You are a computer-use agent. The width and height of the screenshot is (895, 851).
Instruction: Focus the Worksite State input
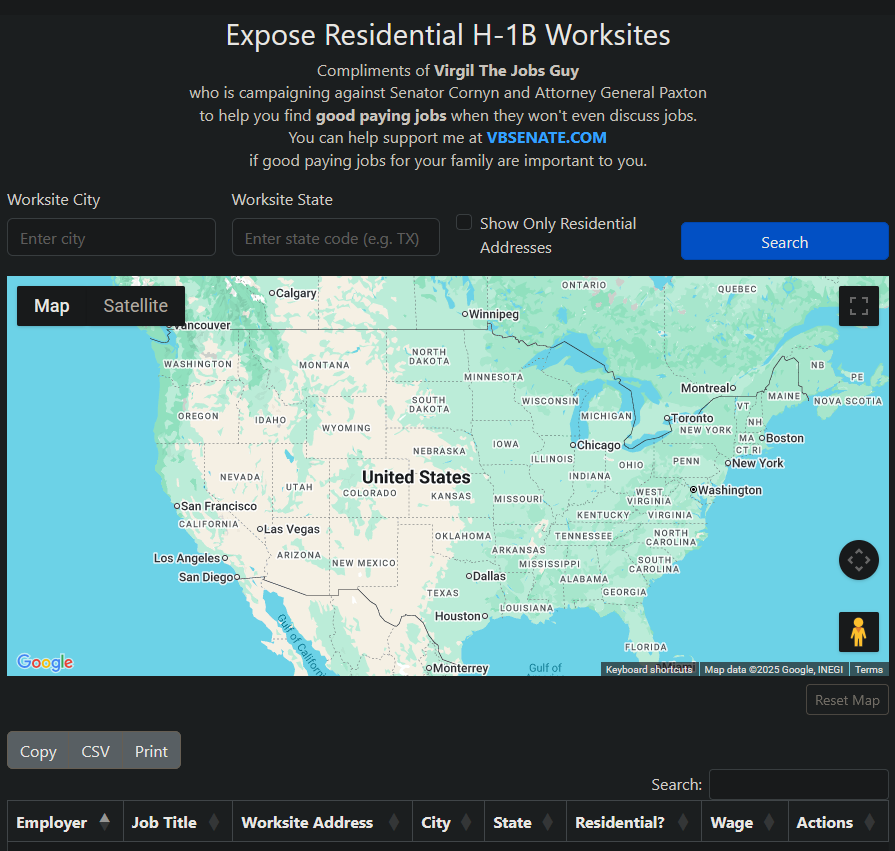coord(336,237)
